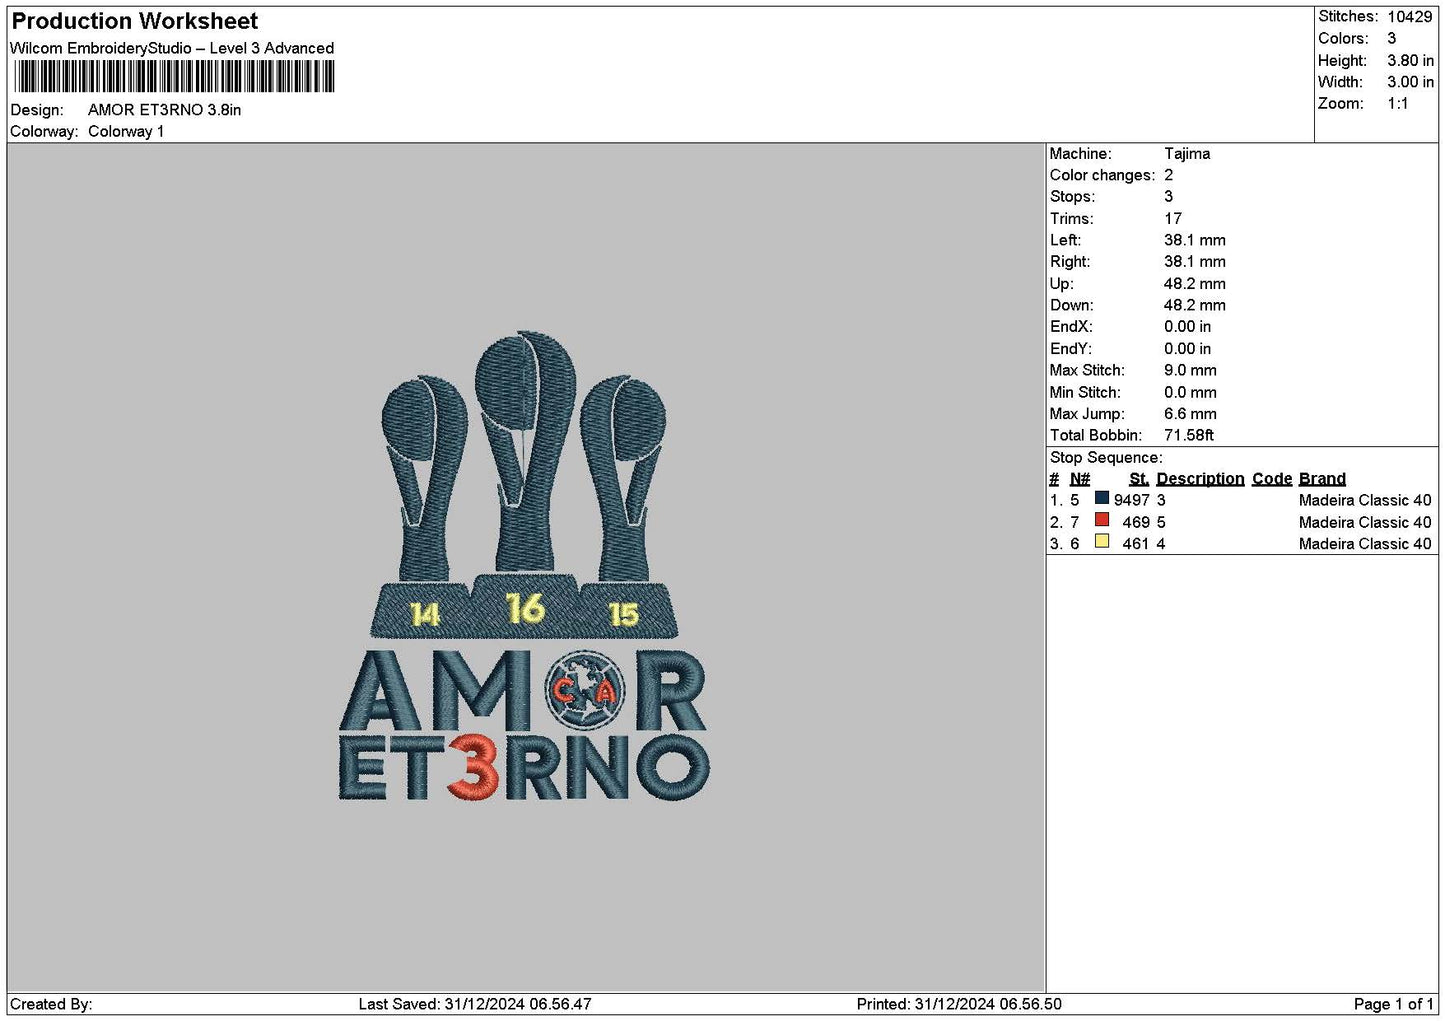Image resolution: width=1445 pixels, height=1021 pixels.
Task: Click the 'Production Worksheet' title
Action: point(135,21)
